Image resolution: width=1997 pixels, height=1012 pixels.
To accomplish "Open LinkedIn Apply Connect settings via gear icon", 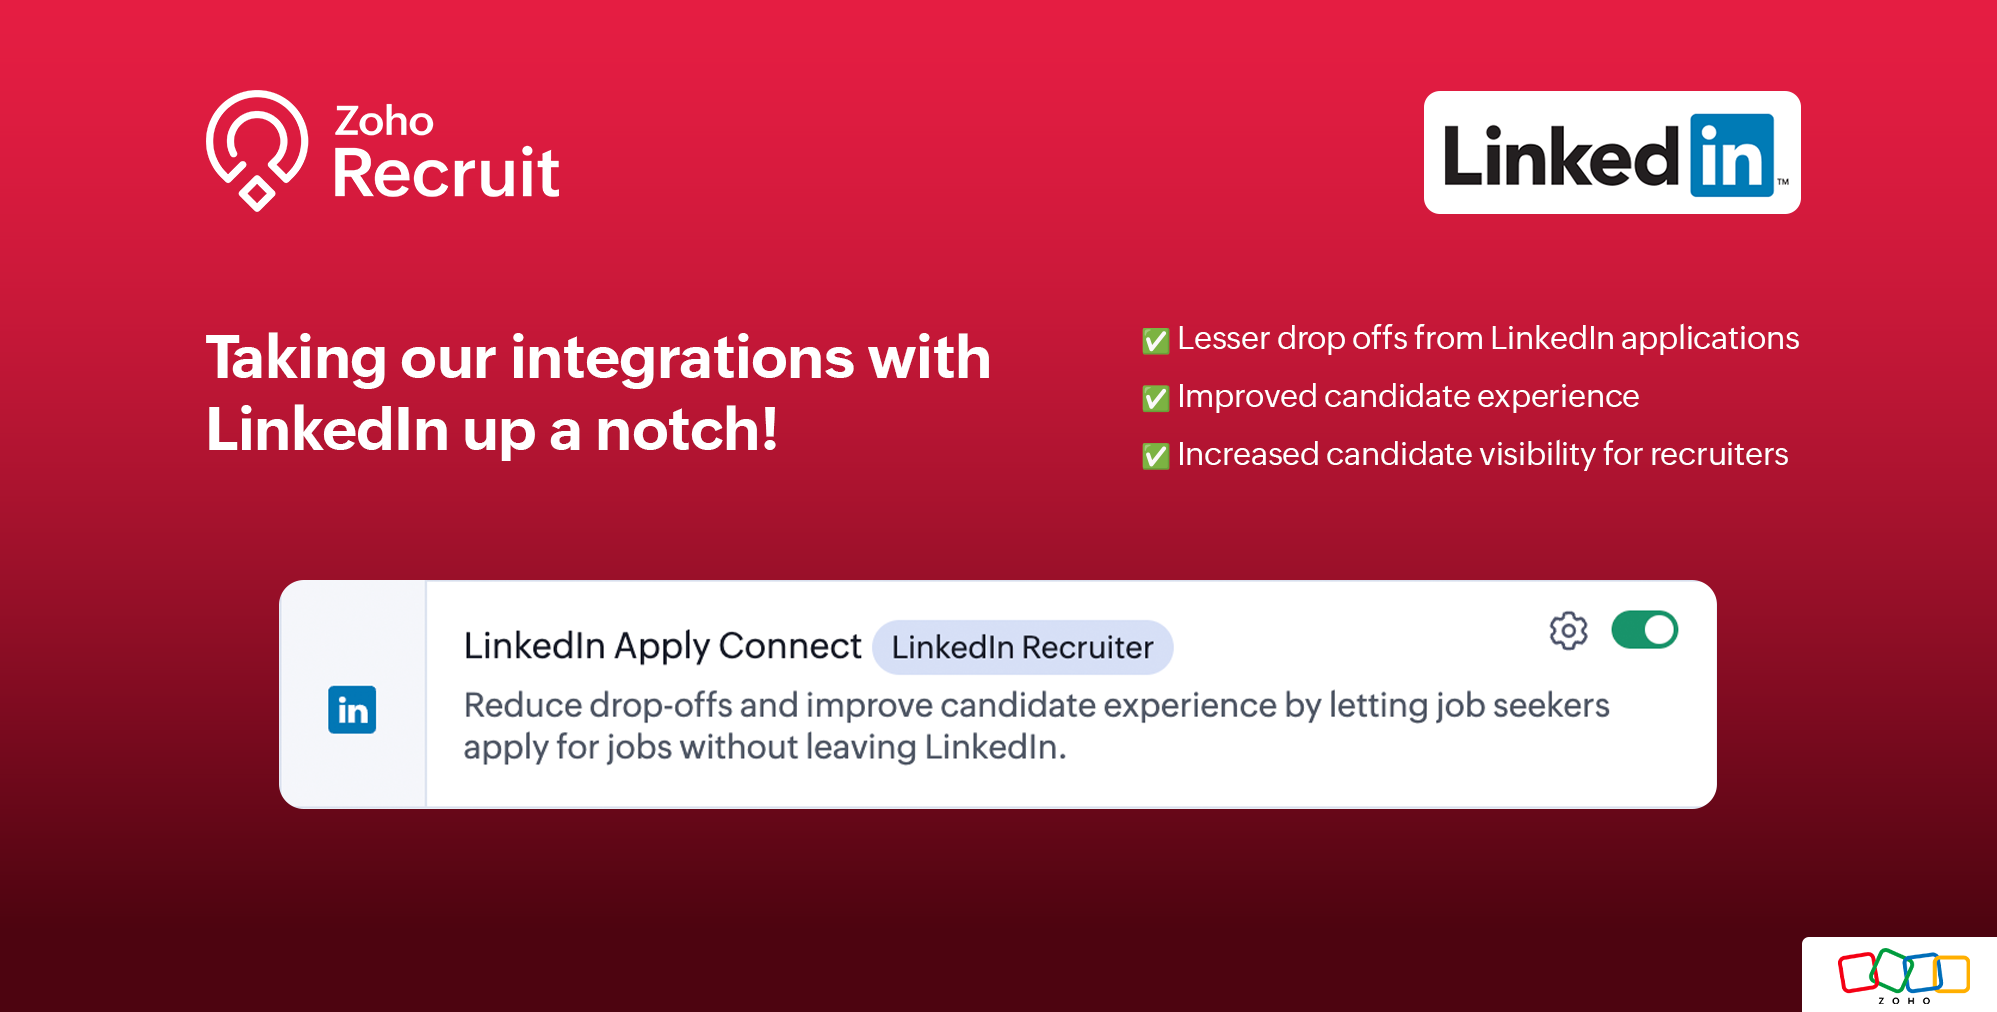I will [x=1568, y=630].
